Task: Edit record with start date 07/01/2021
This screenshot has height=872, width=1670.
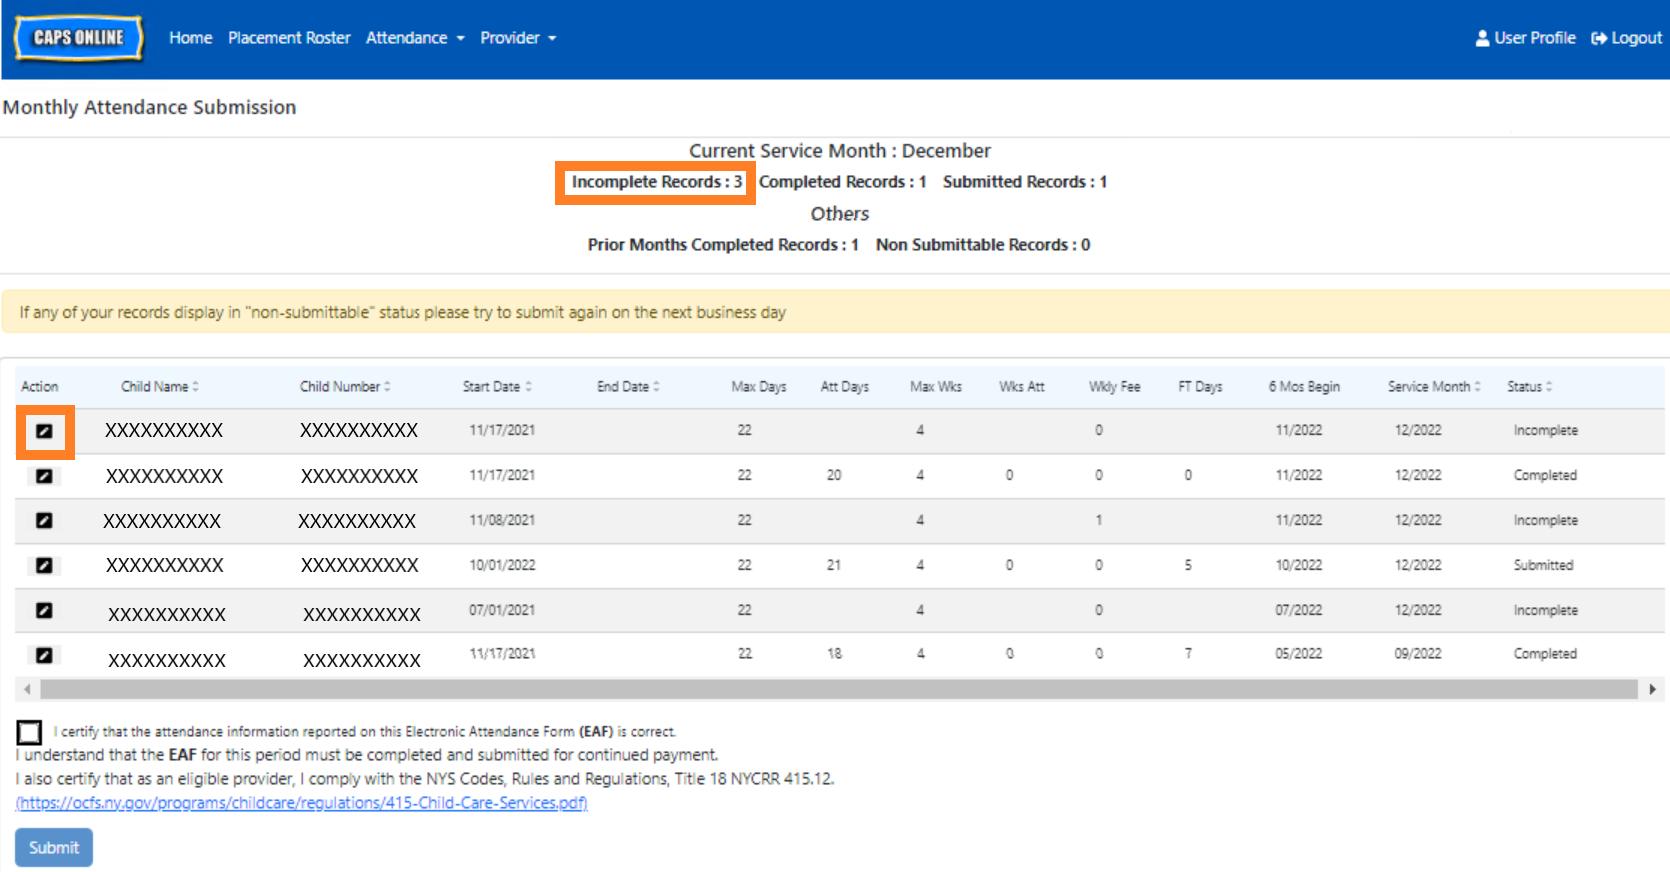Action: (x=44, y=610)
